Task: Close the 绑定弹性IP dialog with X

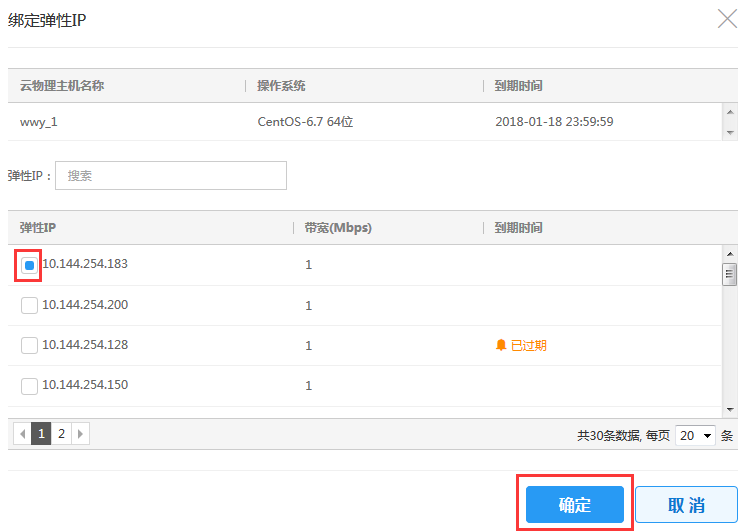Action: point(727,19)
